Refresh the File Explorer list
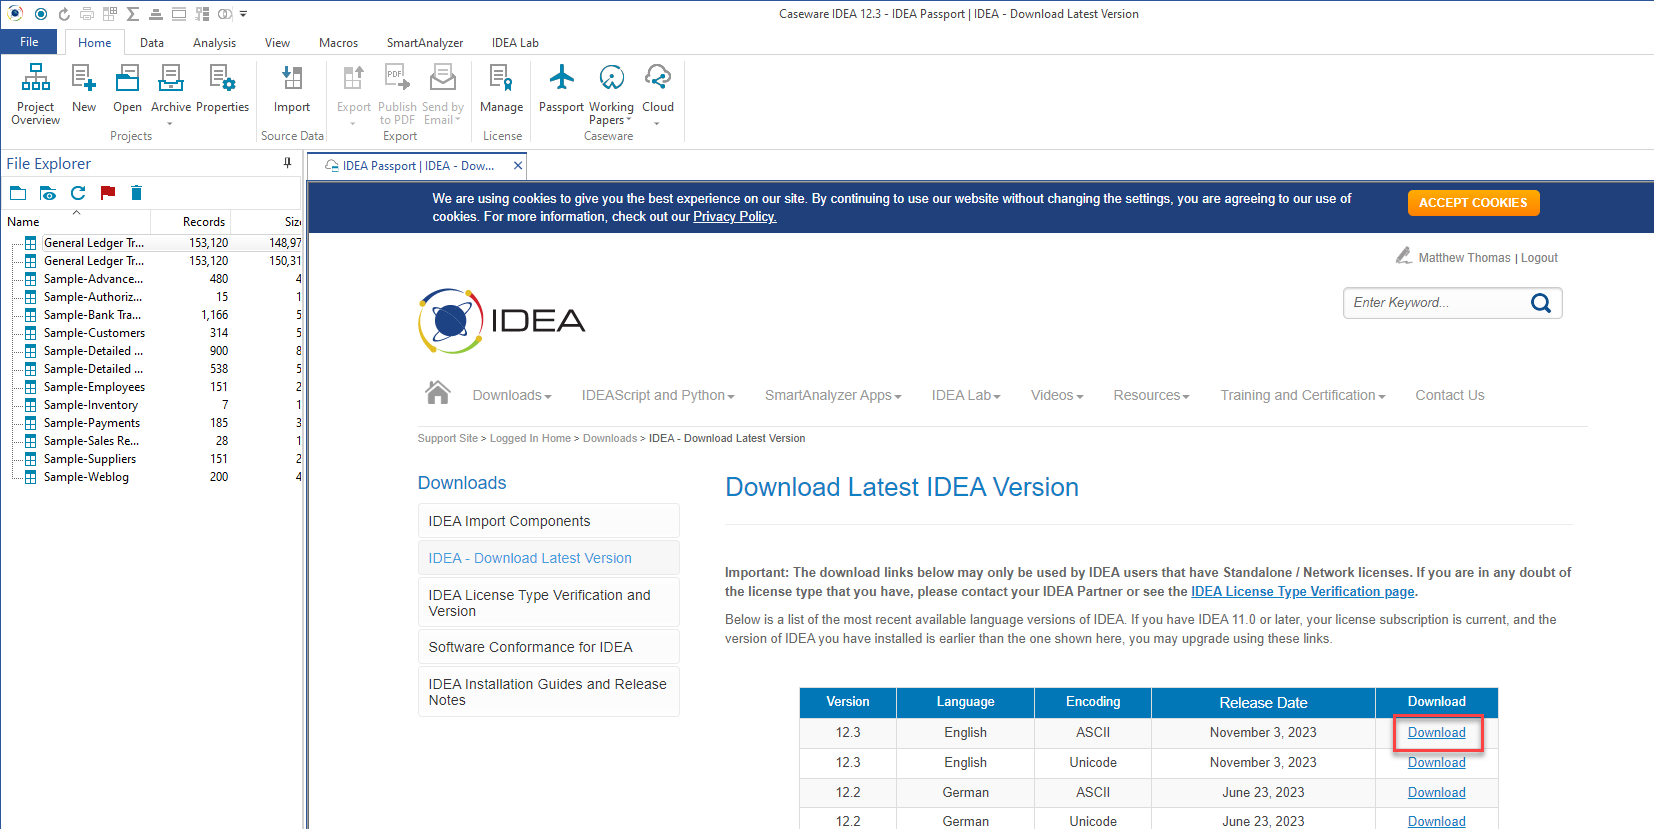 pyautogui.click(x=78, y=193)
